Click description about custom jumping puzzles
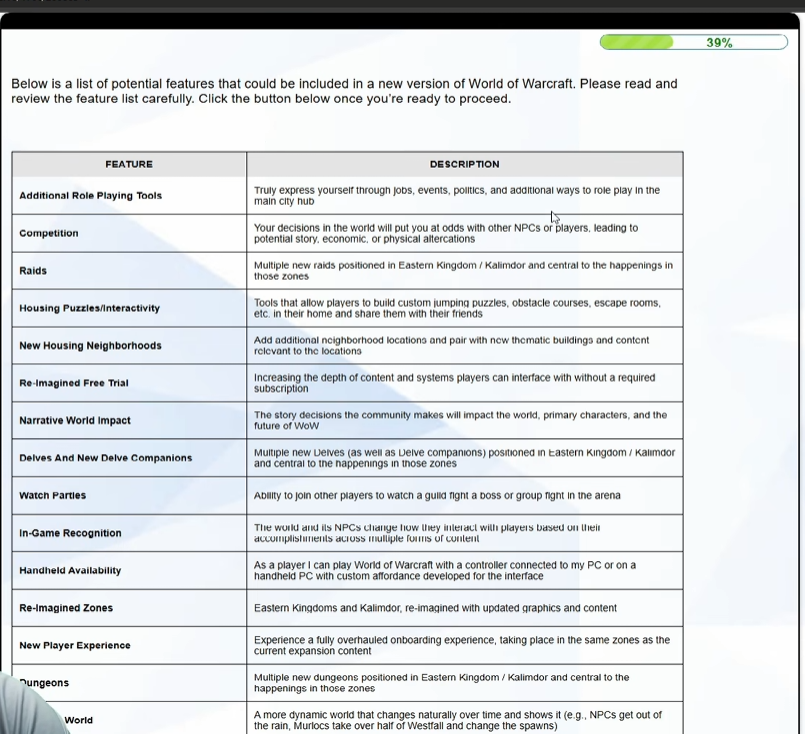The height and width of the screenshot is (734, 805). pyautogui.click(x=457, y=308)
